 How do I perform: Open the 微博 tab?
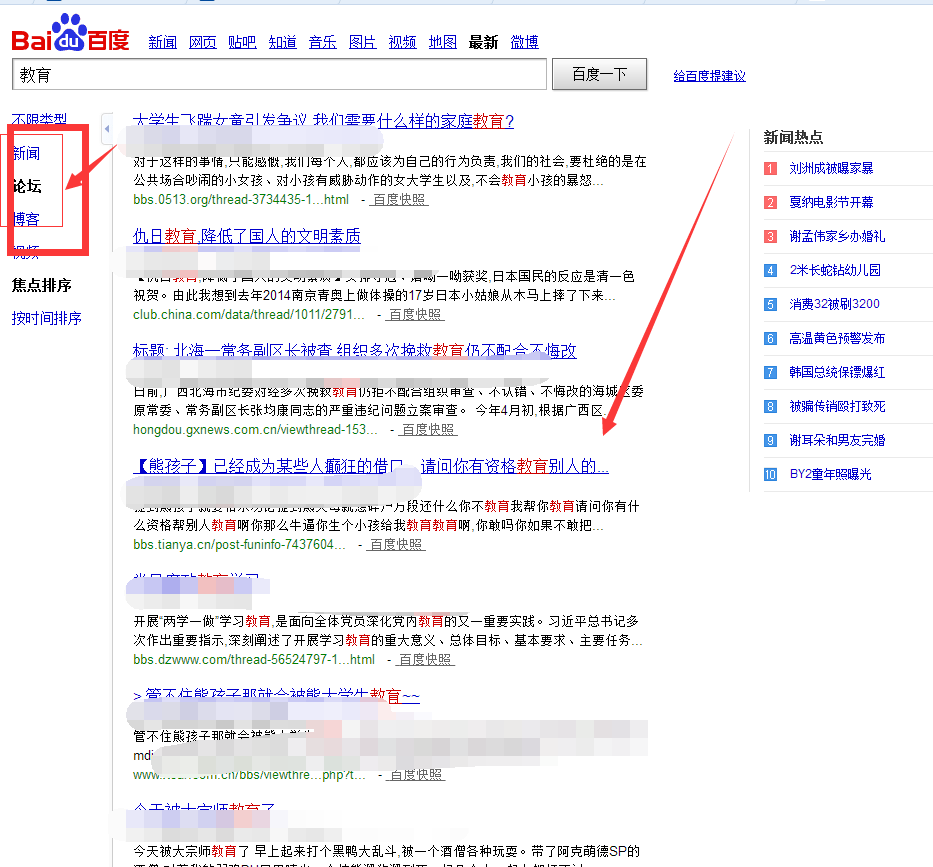tap(524, 42)
